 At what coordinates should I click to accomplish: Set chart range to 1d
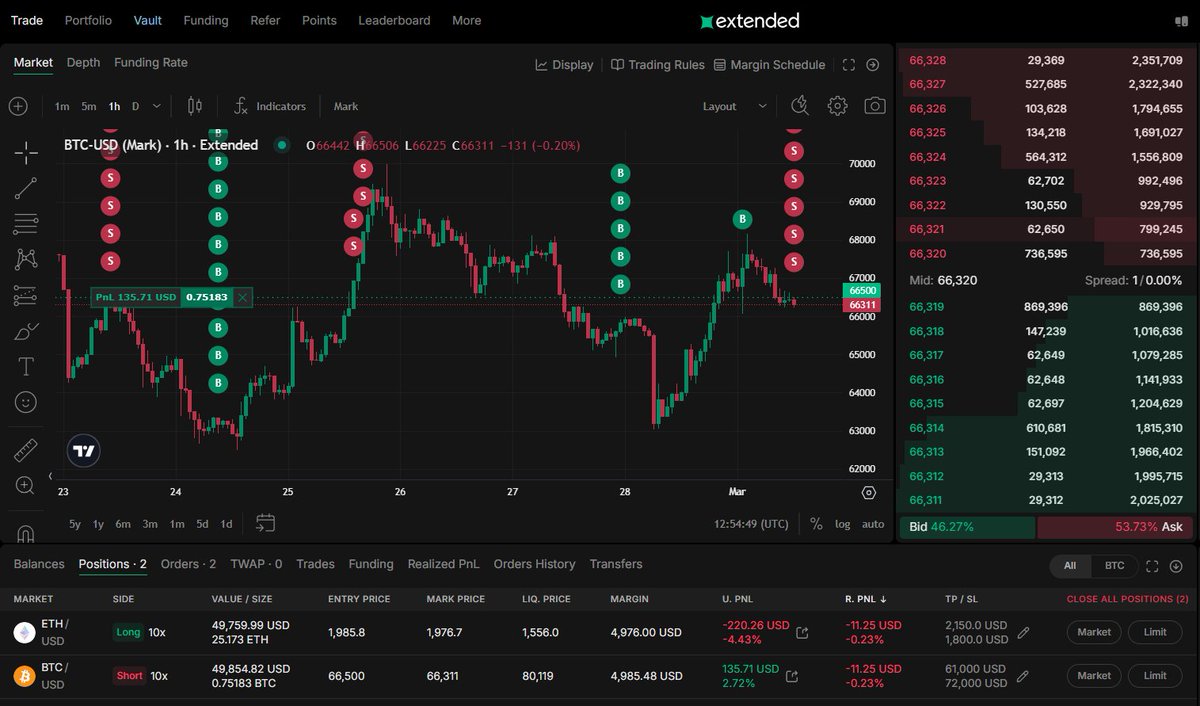[227, 524]
